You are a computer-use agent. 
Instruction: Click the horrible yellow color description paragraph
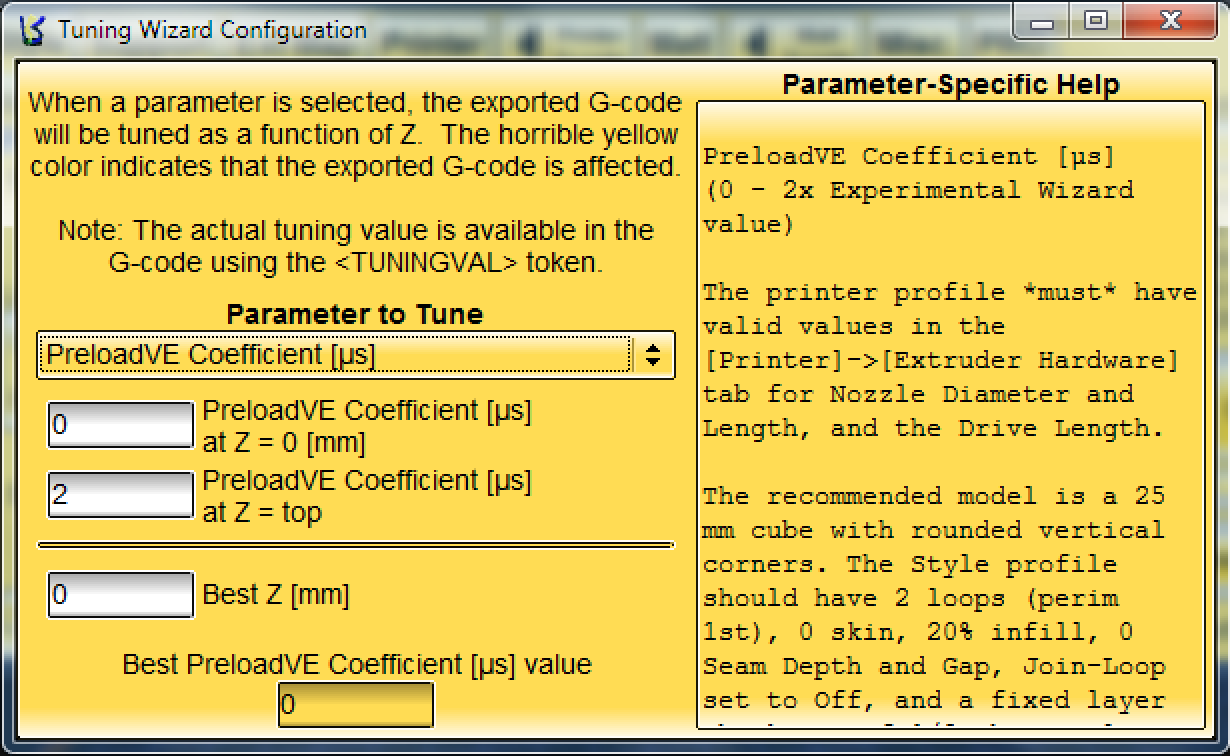click(355, 135)
